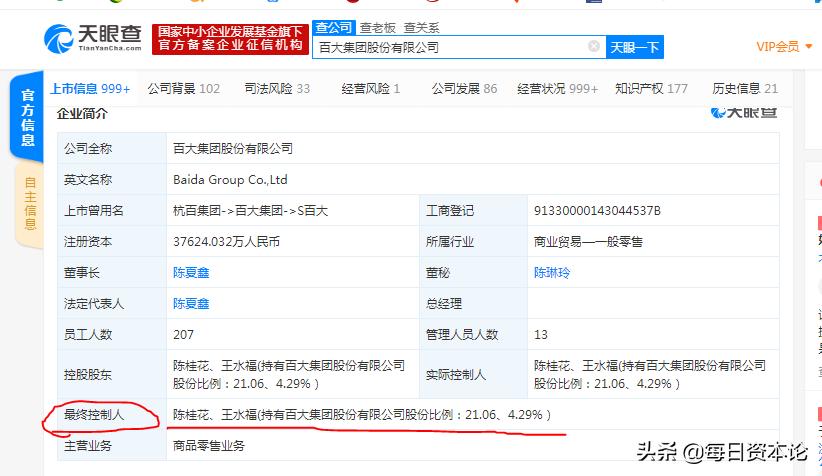The image size is (822, 476).
Task: Open the 知识产权 177 tab
Action: pos(651,89)
